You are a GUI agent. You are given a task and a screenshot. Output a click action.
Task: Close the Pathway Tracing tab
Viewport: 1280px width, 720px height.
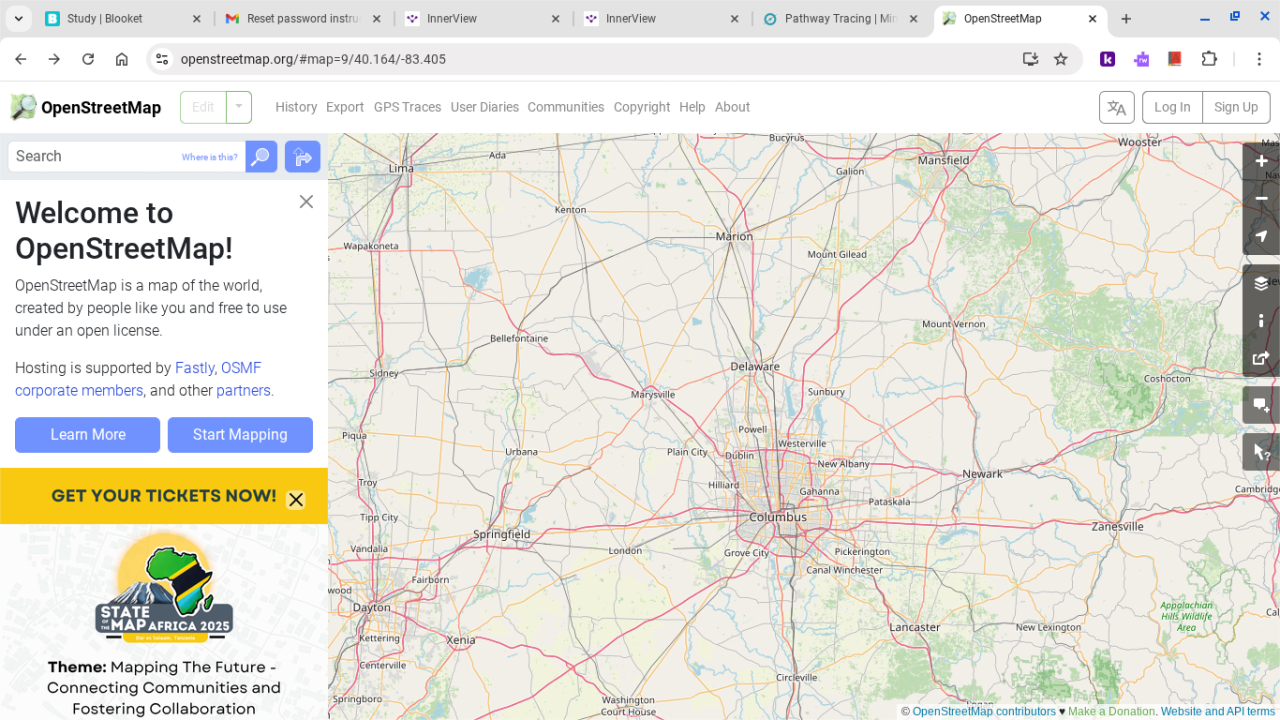914,19
